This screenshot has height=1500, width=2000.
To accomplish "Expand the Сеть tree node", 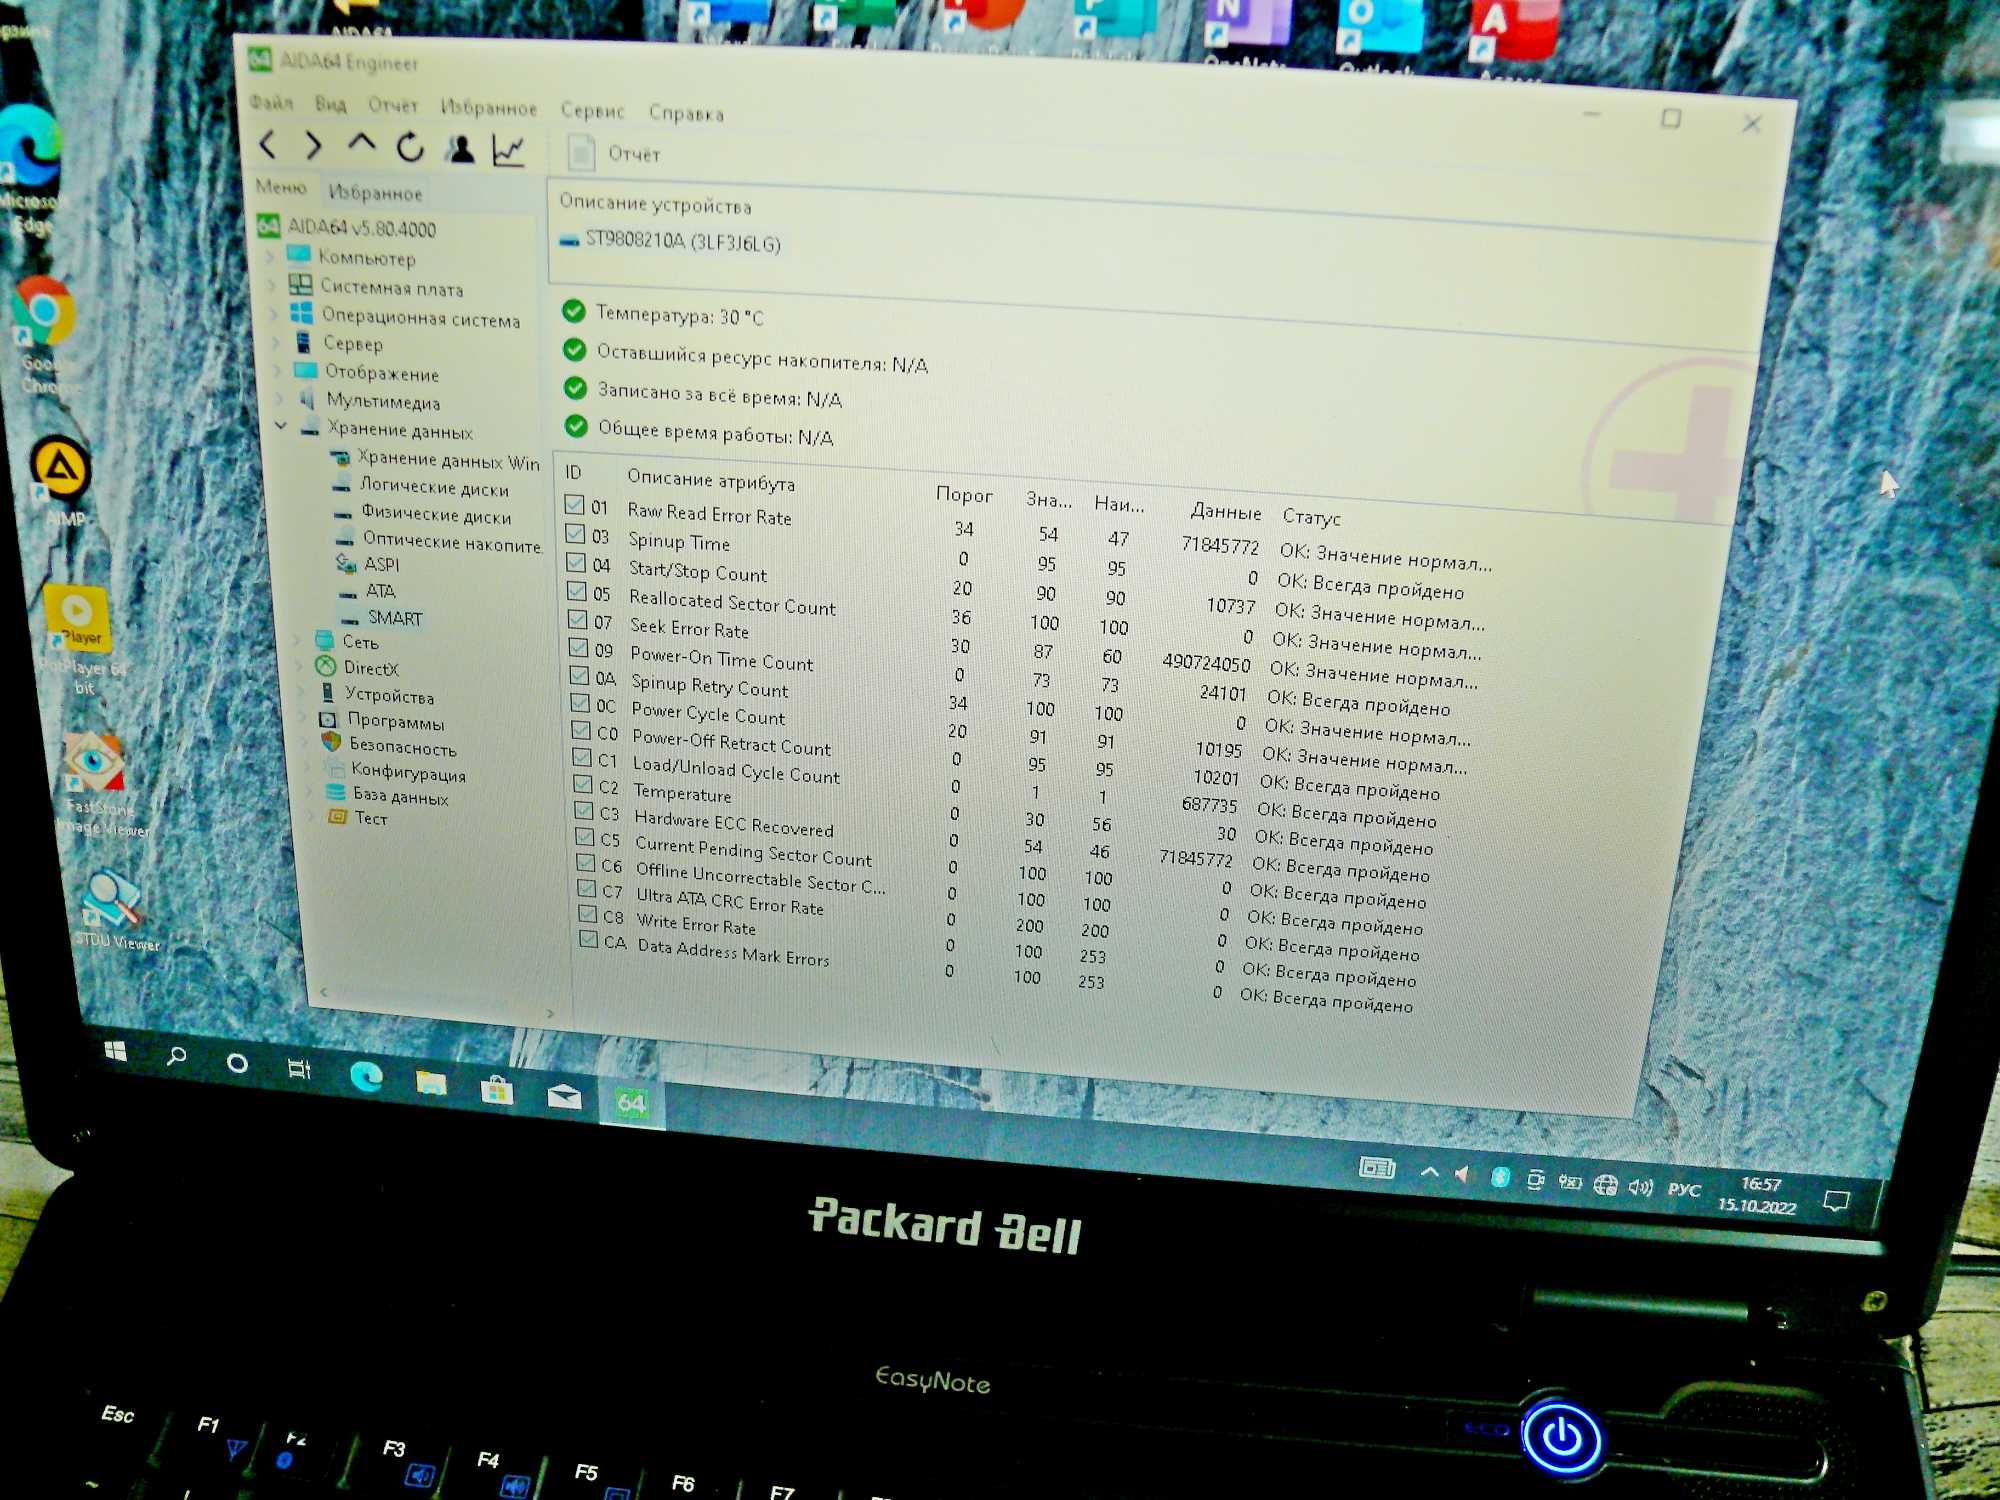I will click(x=297, y=640).
